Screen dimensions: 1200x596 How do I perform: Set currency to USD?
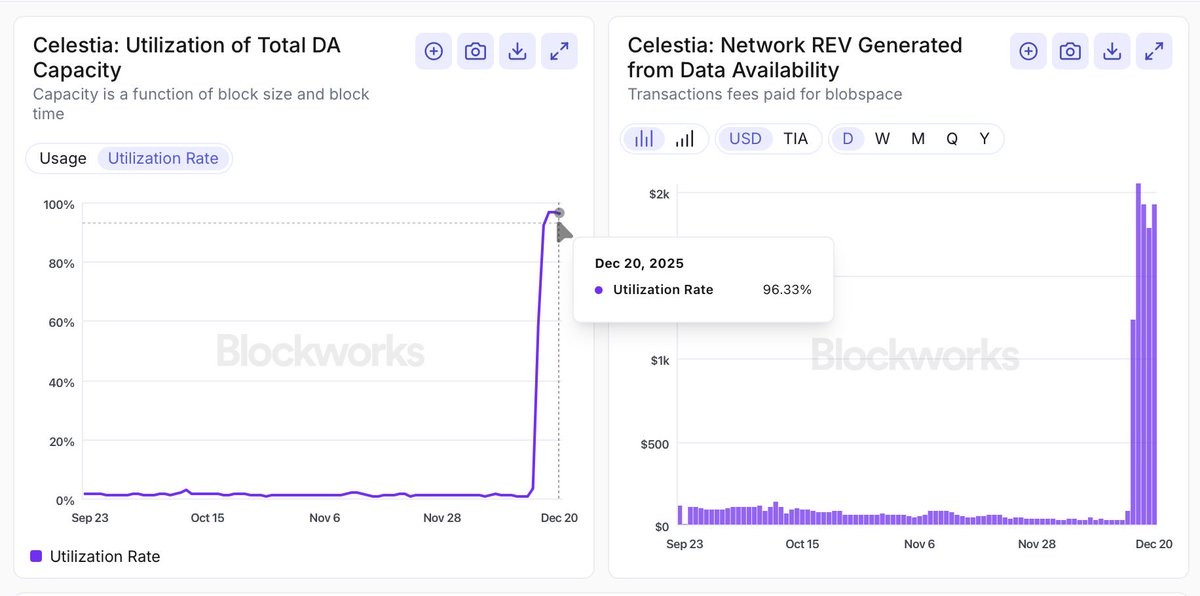(x=745, y=139)
